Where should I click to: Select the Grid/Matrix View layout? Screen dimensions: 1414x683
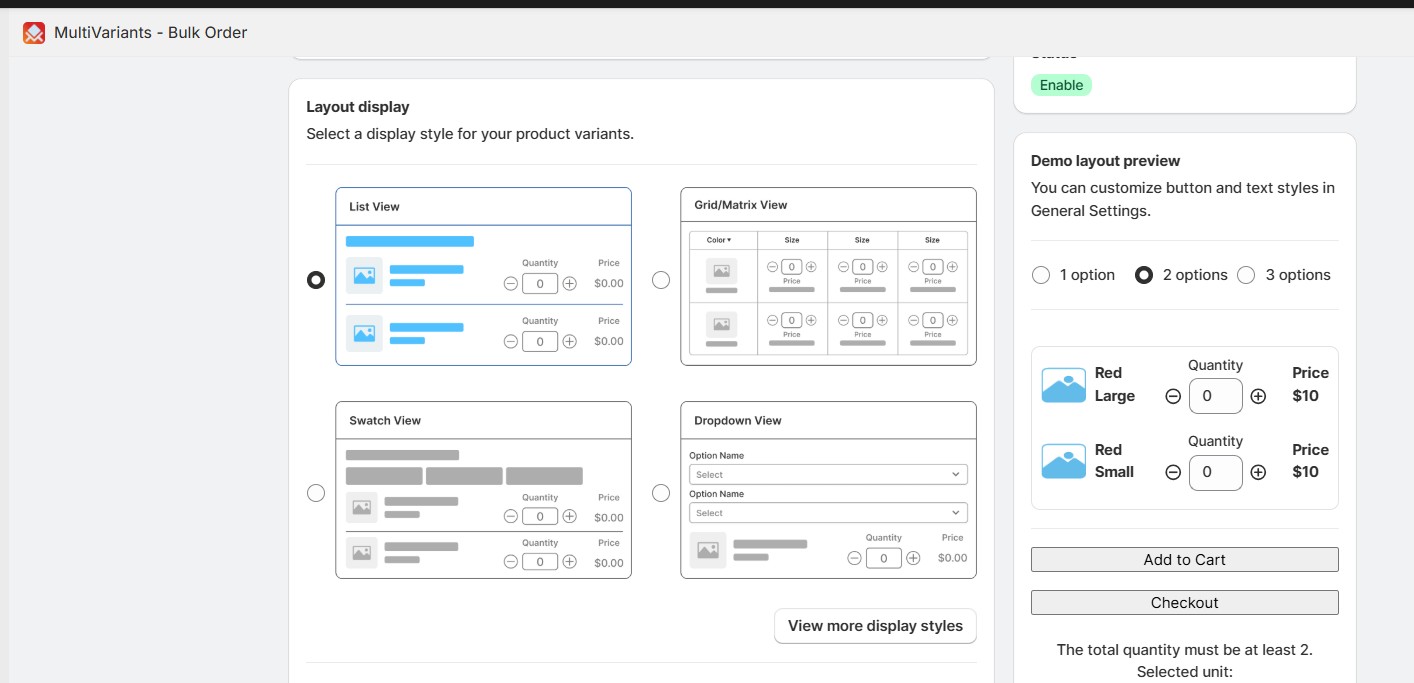pos(661,280)
